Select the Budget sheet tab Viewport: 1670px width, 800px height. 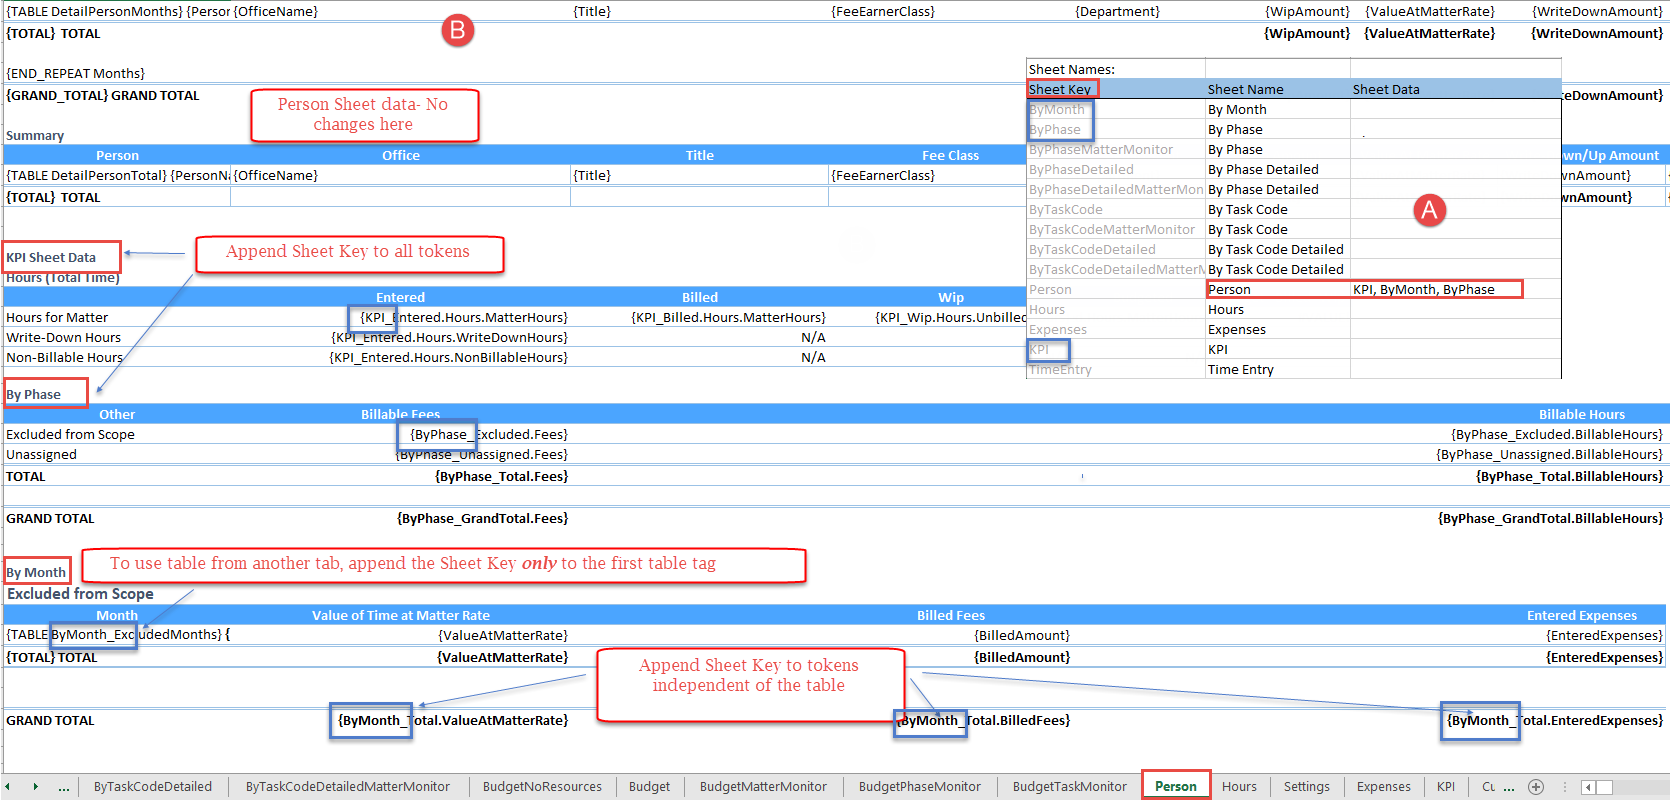coord(649,787)
